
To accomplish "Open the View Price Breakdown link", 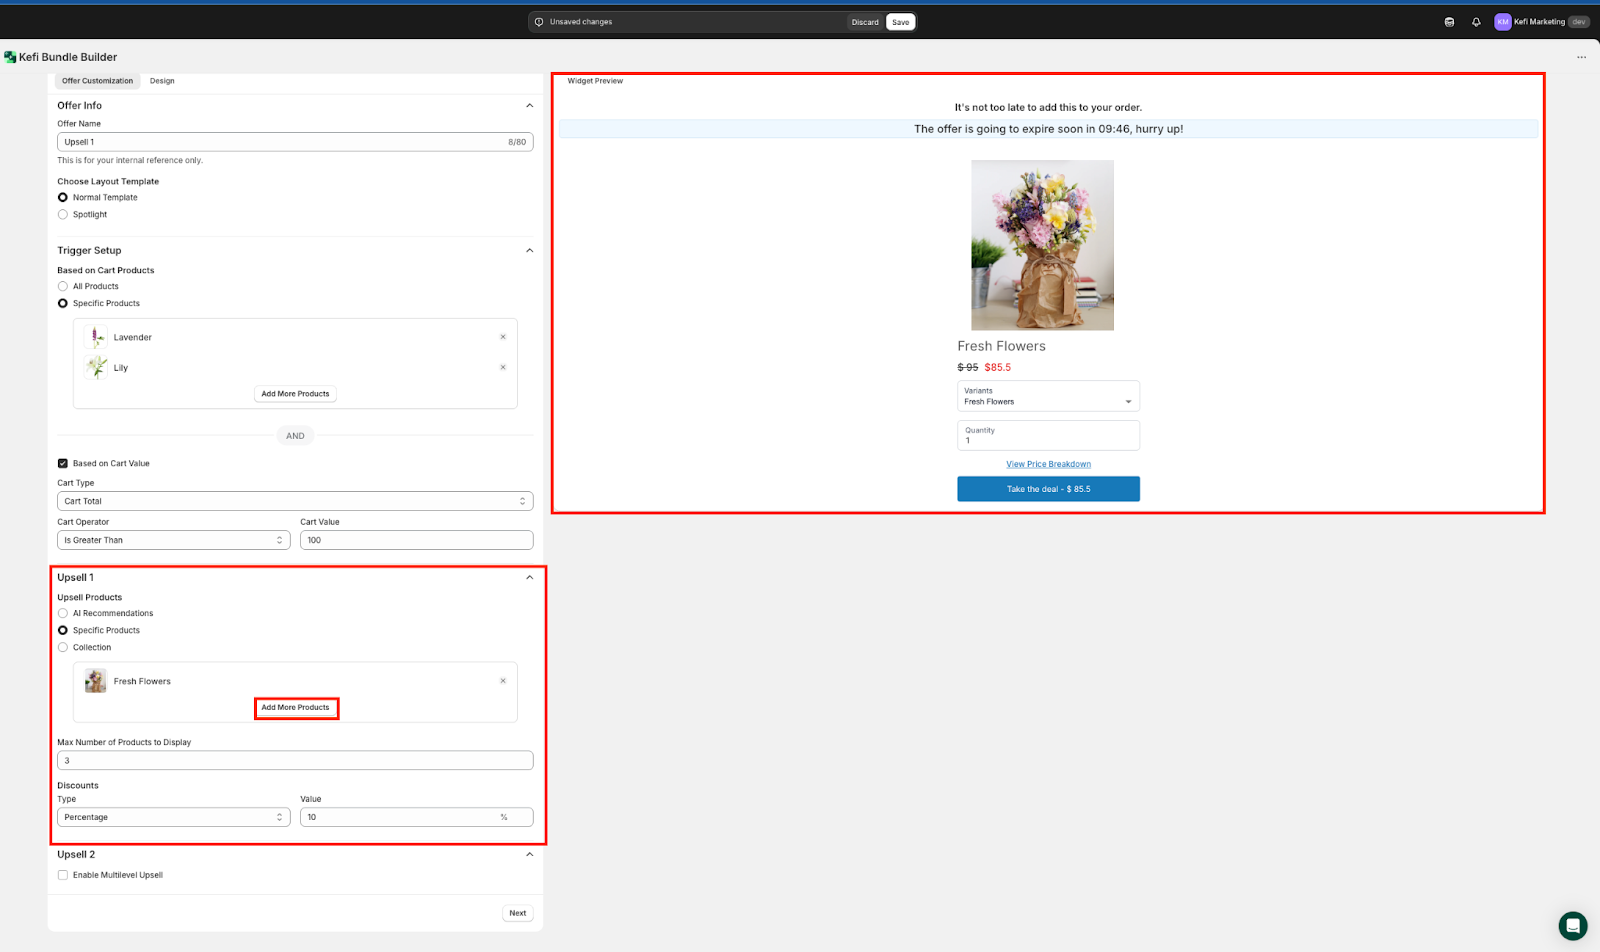I will [1048, 464].
